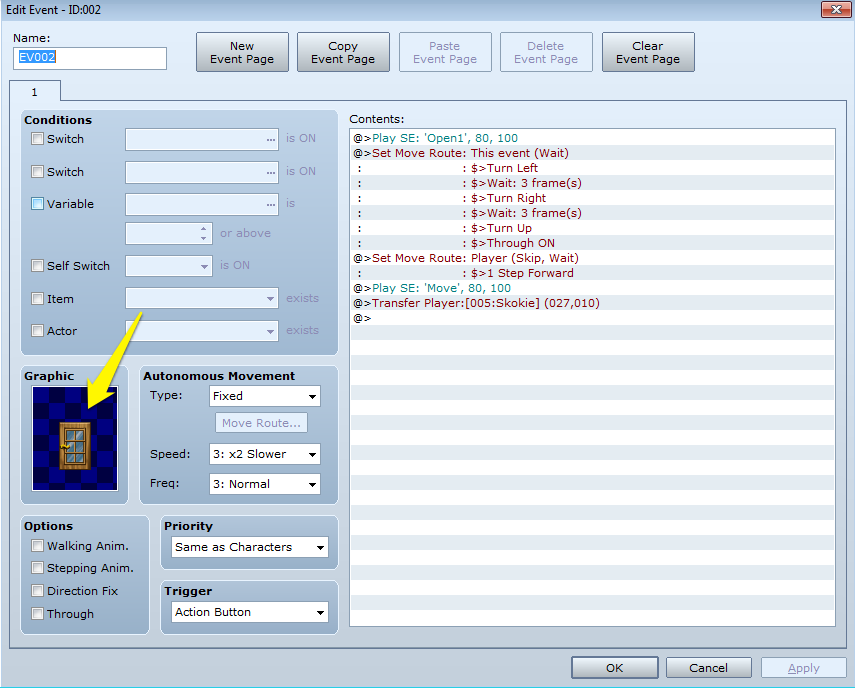Click the Variable selection field
855x688 pixels.
tap(202, 204)
